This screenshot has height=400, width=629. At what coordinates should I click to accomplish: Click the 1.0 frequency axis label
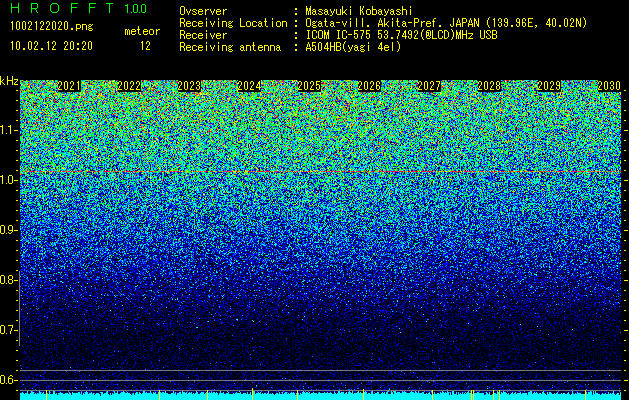[8, 180]
